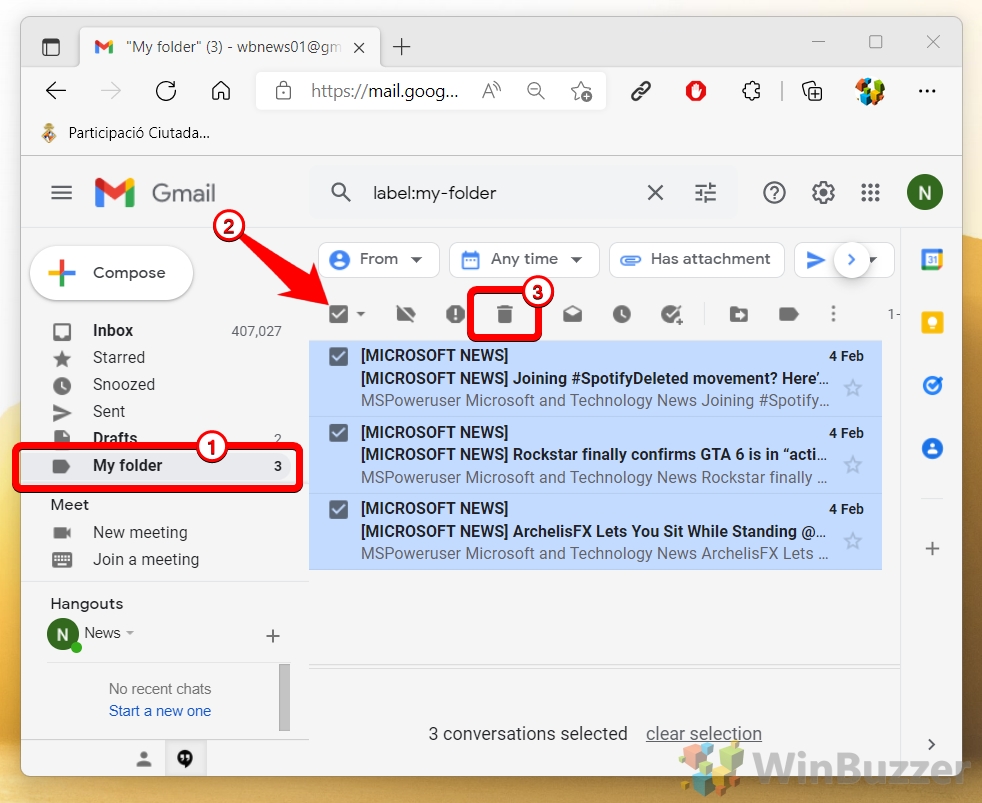
Task: Open the Google apps grid
Action: click(x=870, y=192)
